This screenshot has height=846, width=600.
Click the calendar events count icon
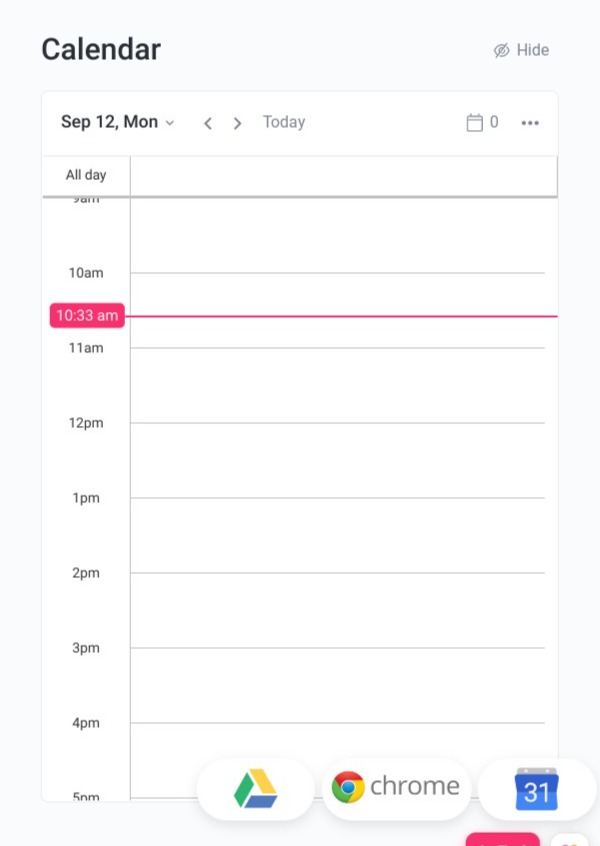[x=474, y=122]
